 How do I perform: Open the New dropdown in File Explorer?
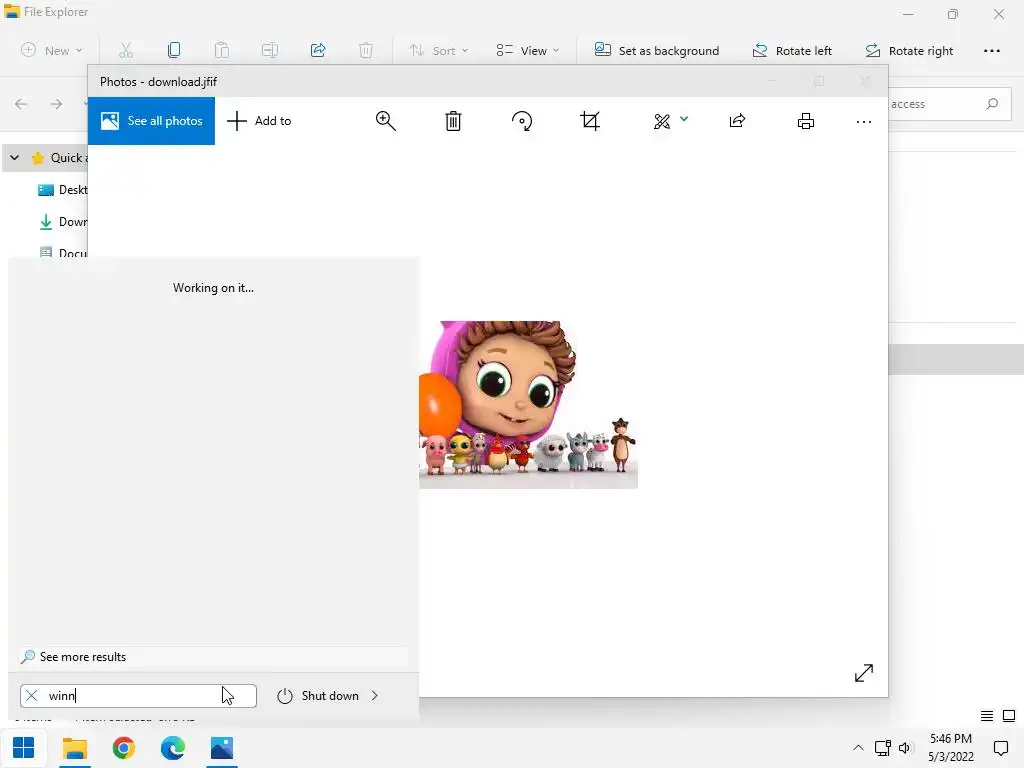[52, 50]
